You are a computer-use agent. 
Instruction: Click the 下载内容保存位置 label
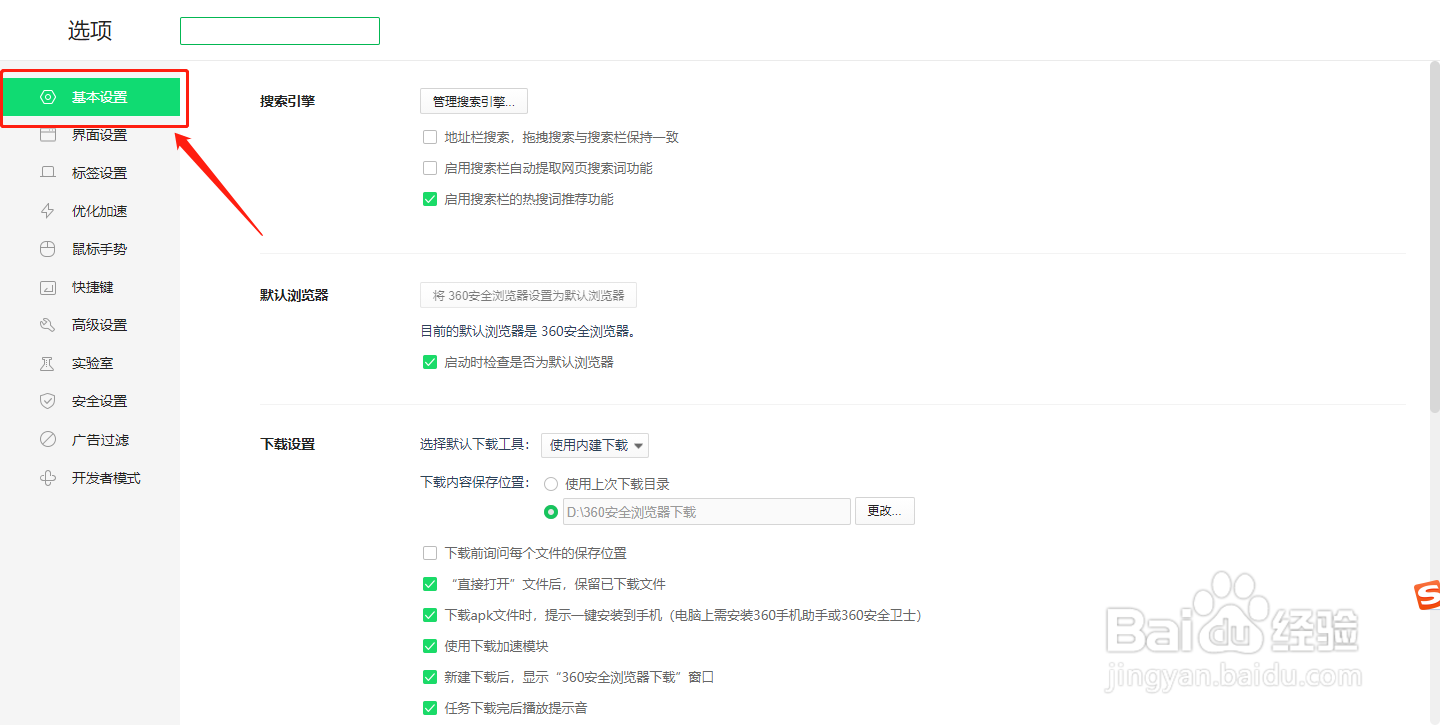[x=475, y=483]
